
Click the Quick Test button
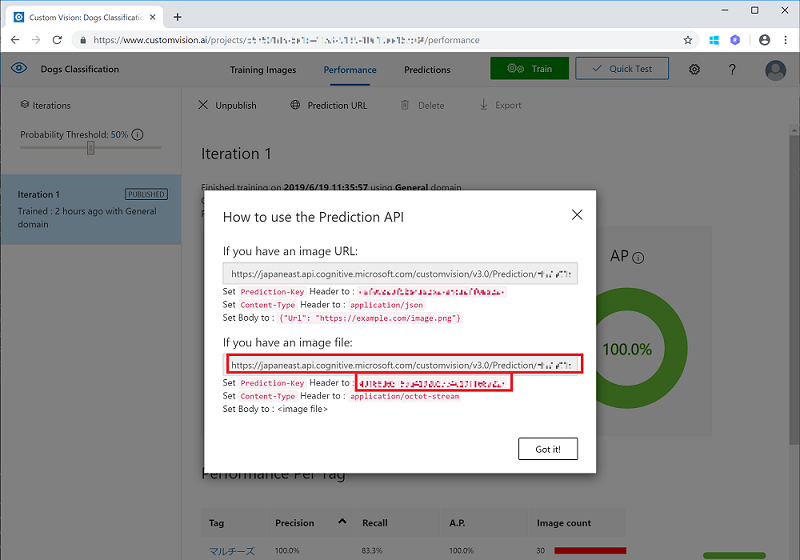(622, 68)
